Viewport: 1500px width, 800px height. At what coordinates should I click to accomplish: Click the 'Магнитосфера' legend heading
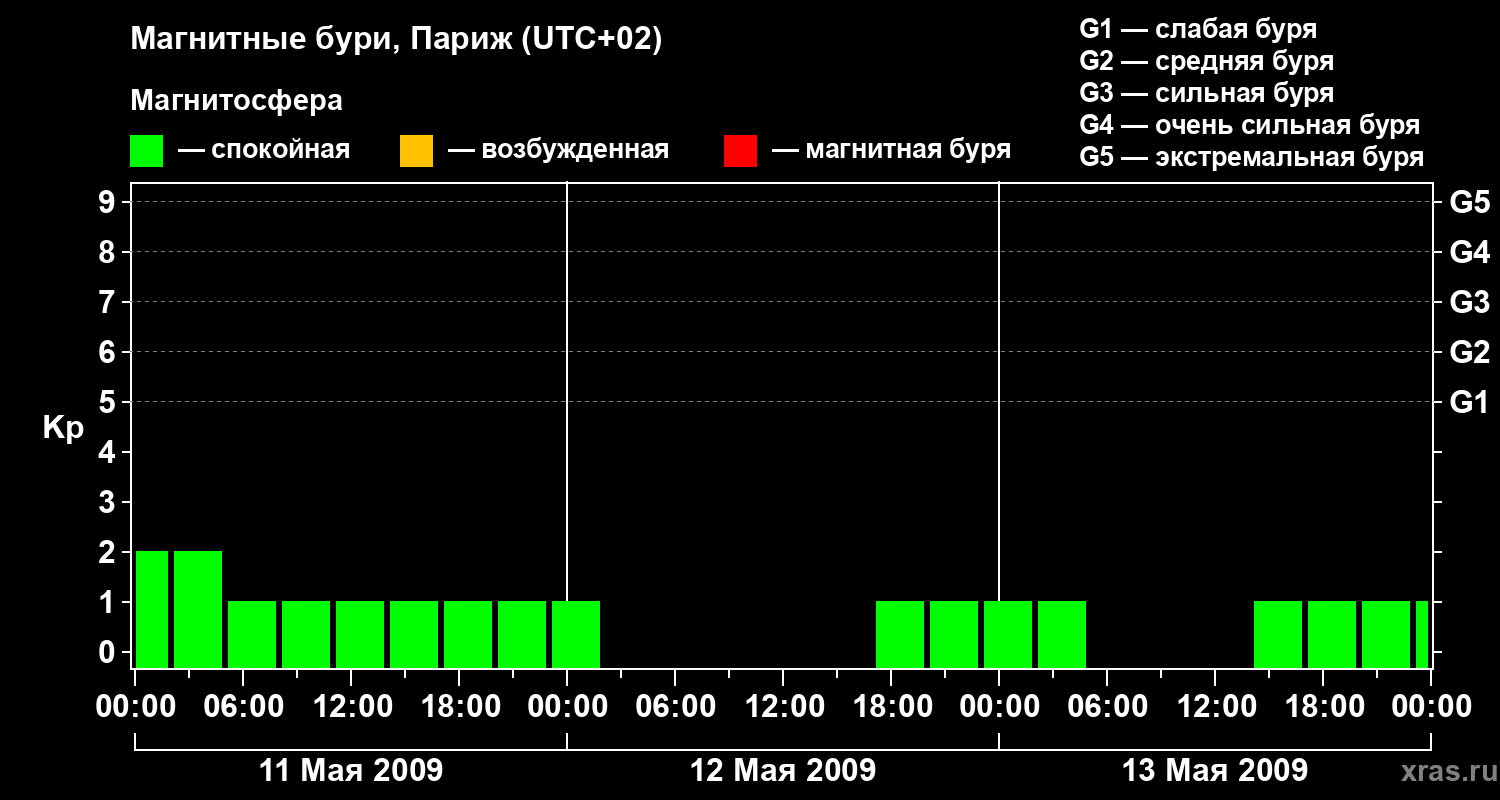point(236,101)
